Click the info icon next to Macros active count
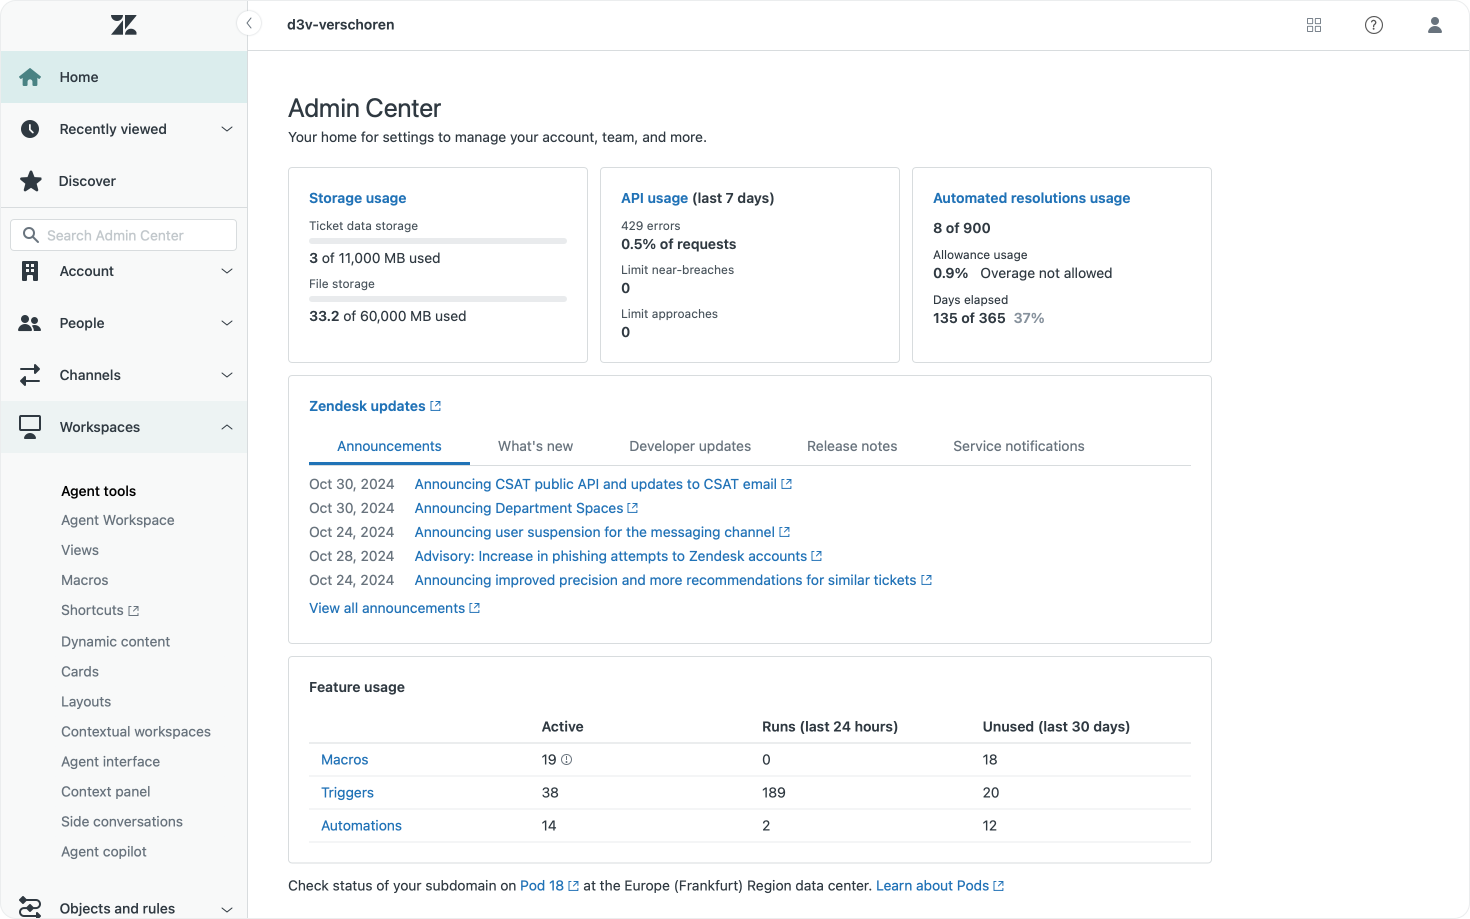This screenshot has width=1470, height=919. [x=567, y=760]
